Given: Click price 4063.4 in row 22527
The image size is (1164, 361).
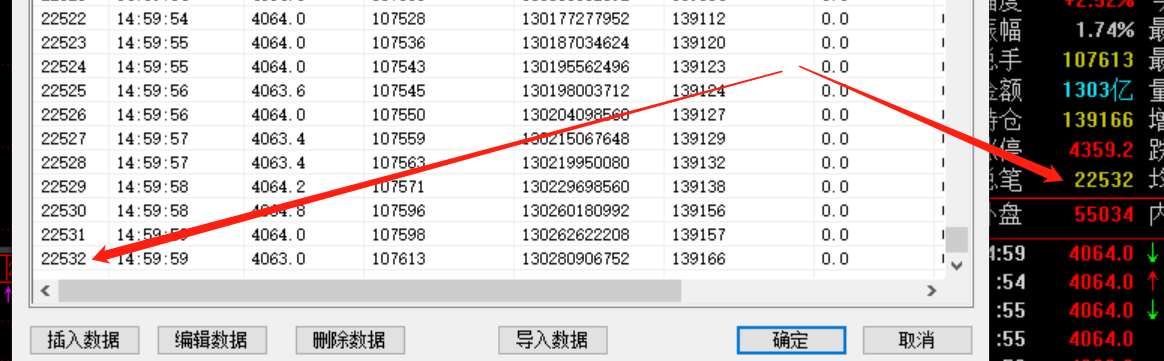Looking at the screenshot, I should point(278,138).
